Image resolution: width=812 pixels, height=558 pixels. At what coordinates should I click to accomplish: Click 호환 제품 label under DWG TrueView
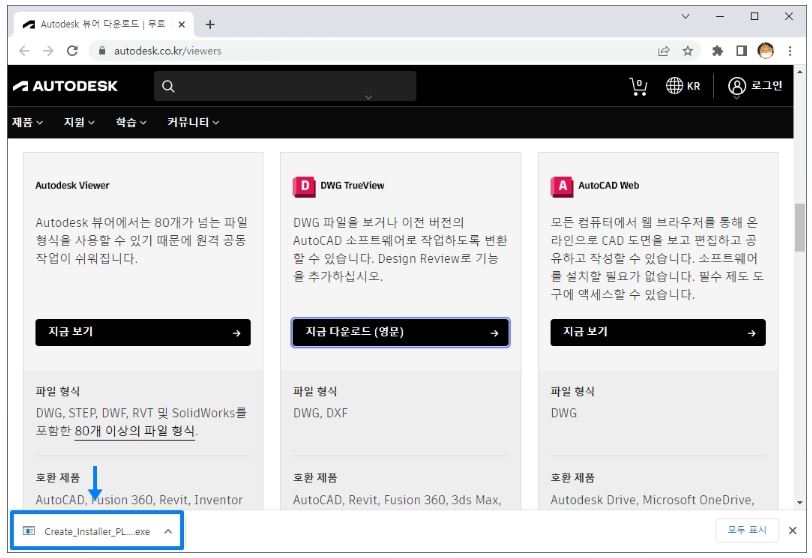pos(315,478)
